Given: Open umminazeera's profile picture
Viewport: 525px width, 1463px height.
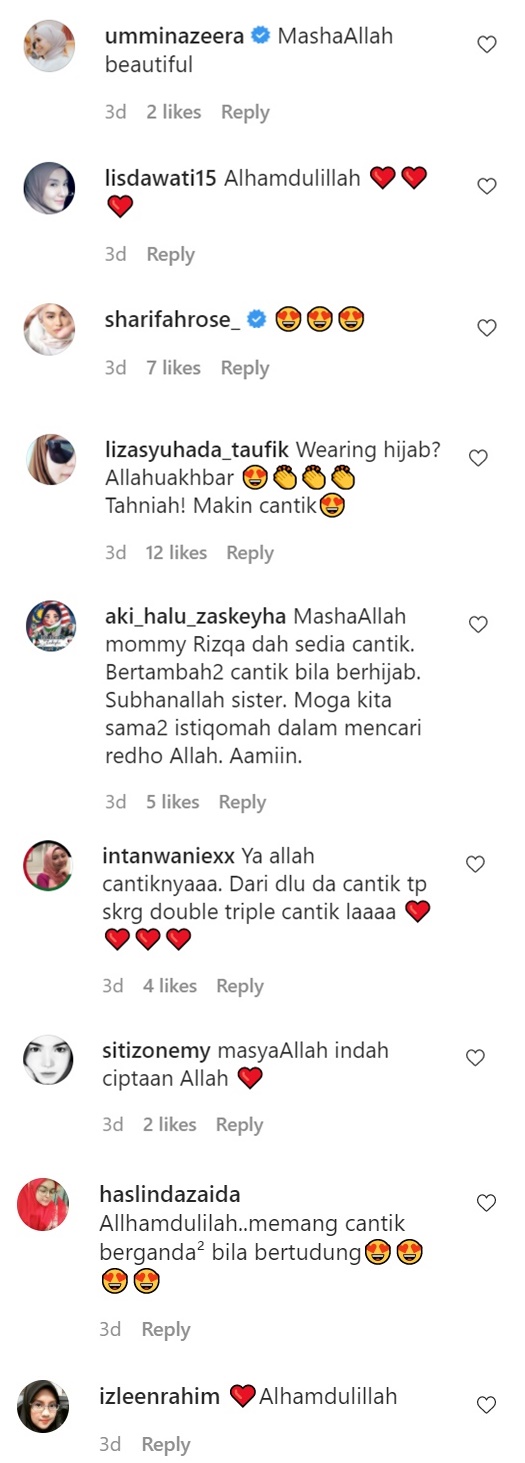Looking at the screenshot, I should pos(49,46).
